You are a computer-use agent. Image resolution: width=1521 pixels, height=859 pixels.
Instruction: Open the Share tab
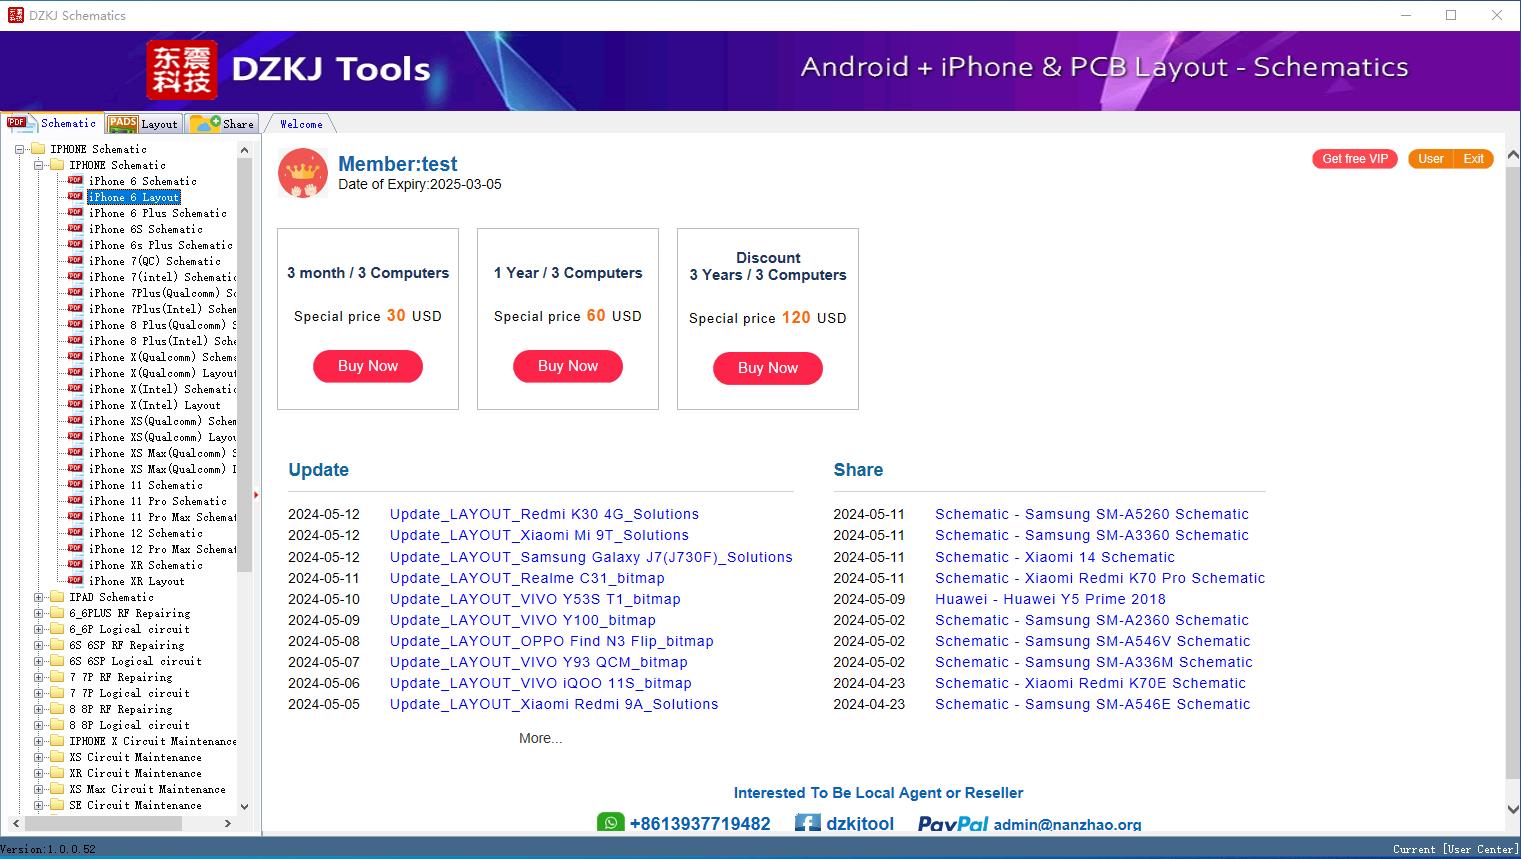click(222, 124)
